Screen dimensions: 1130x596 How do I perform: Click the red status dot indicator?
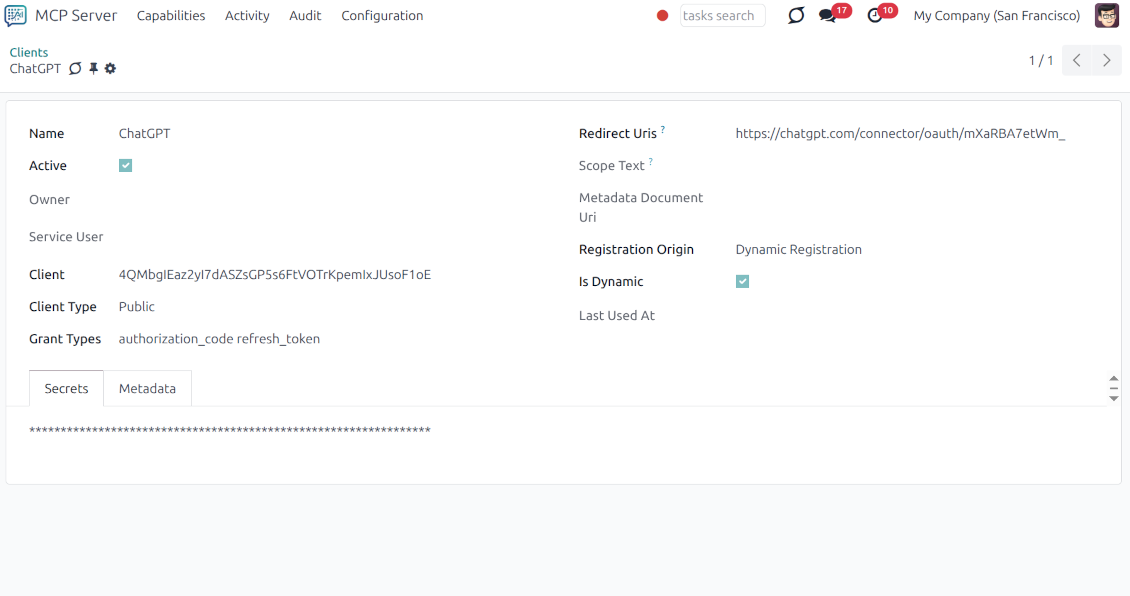(661, 16)
